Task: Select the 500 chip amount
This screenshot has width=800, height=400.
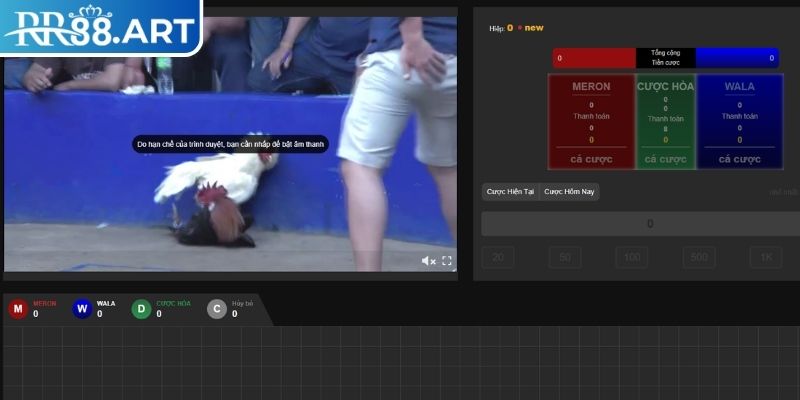Action: click(x=699, y=258)
